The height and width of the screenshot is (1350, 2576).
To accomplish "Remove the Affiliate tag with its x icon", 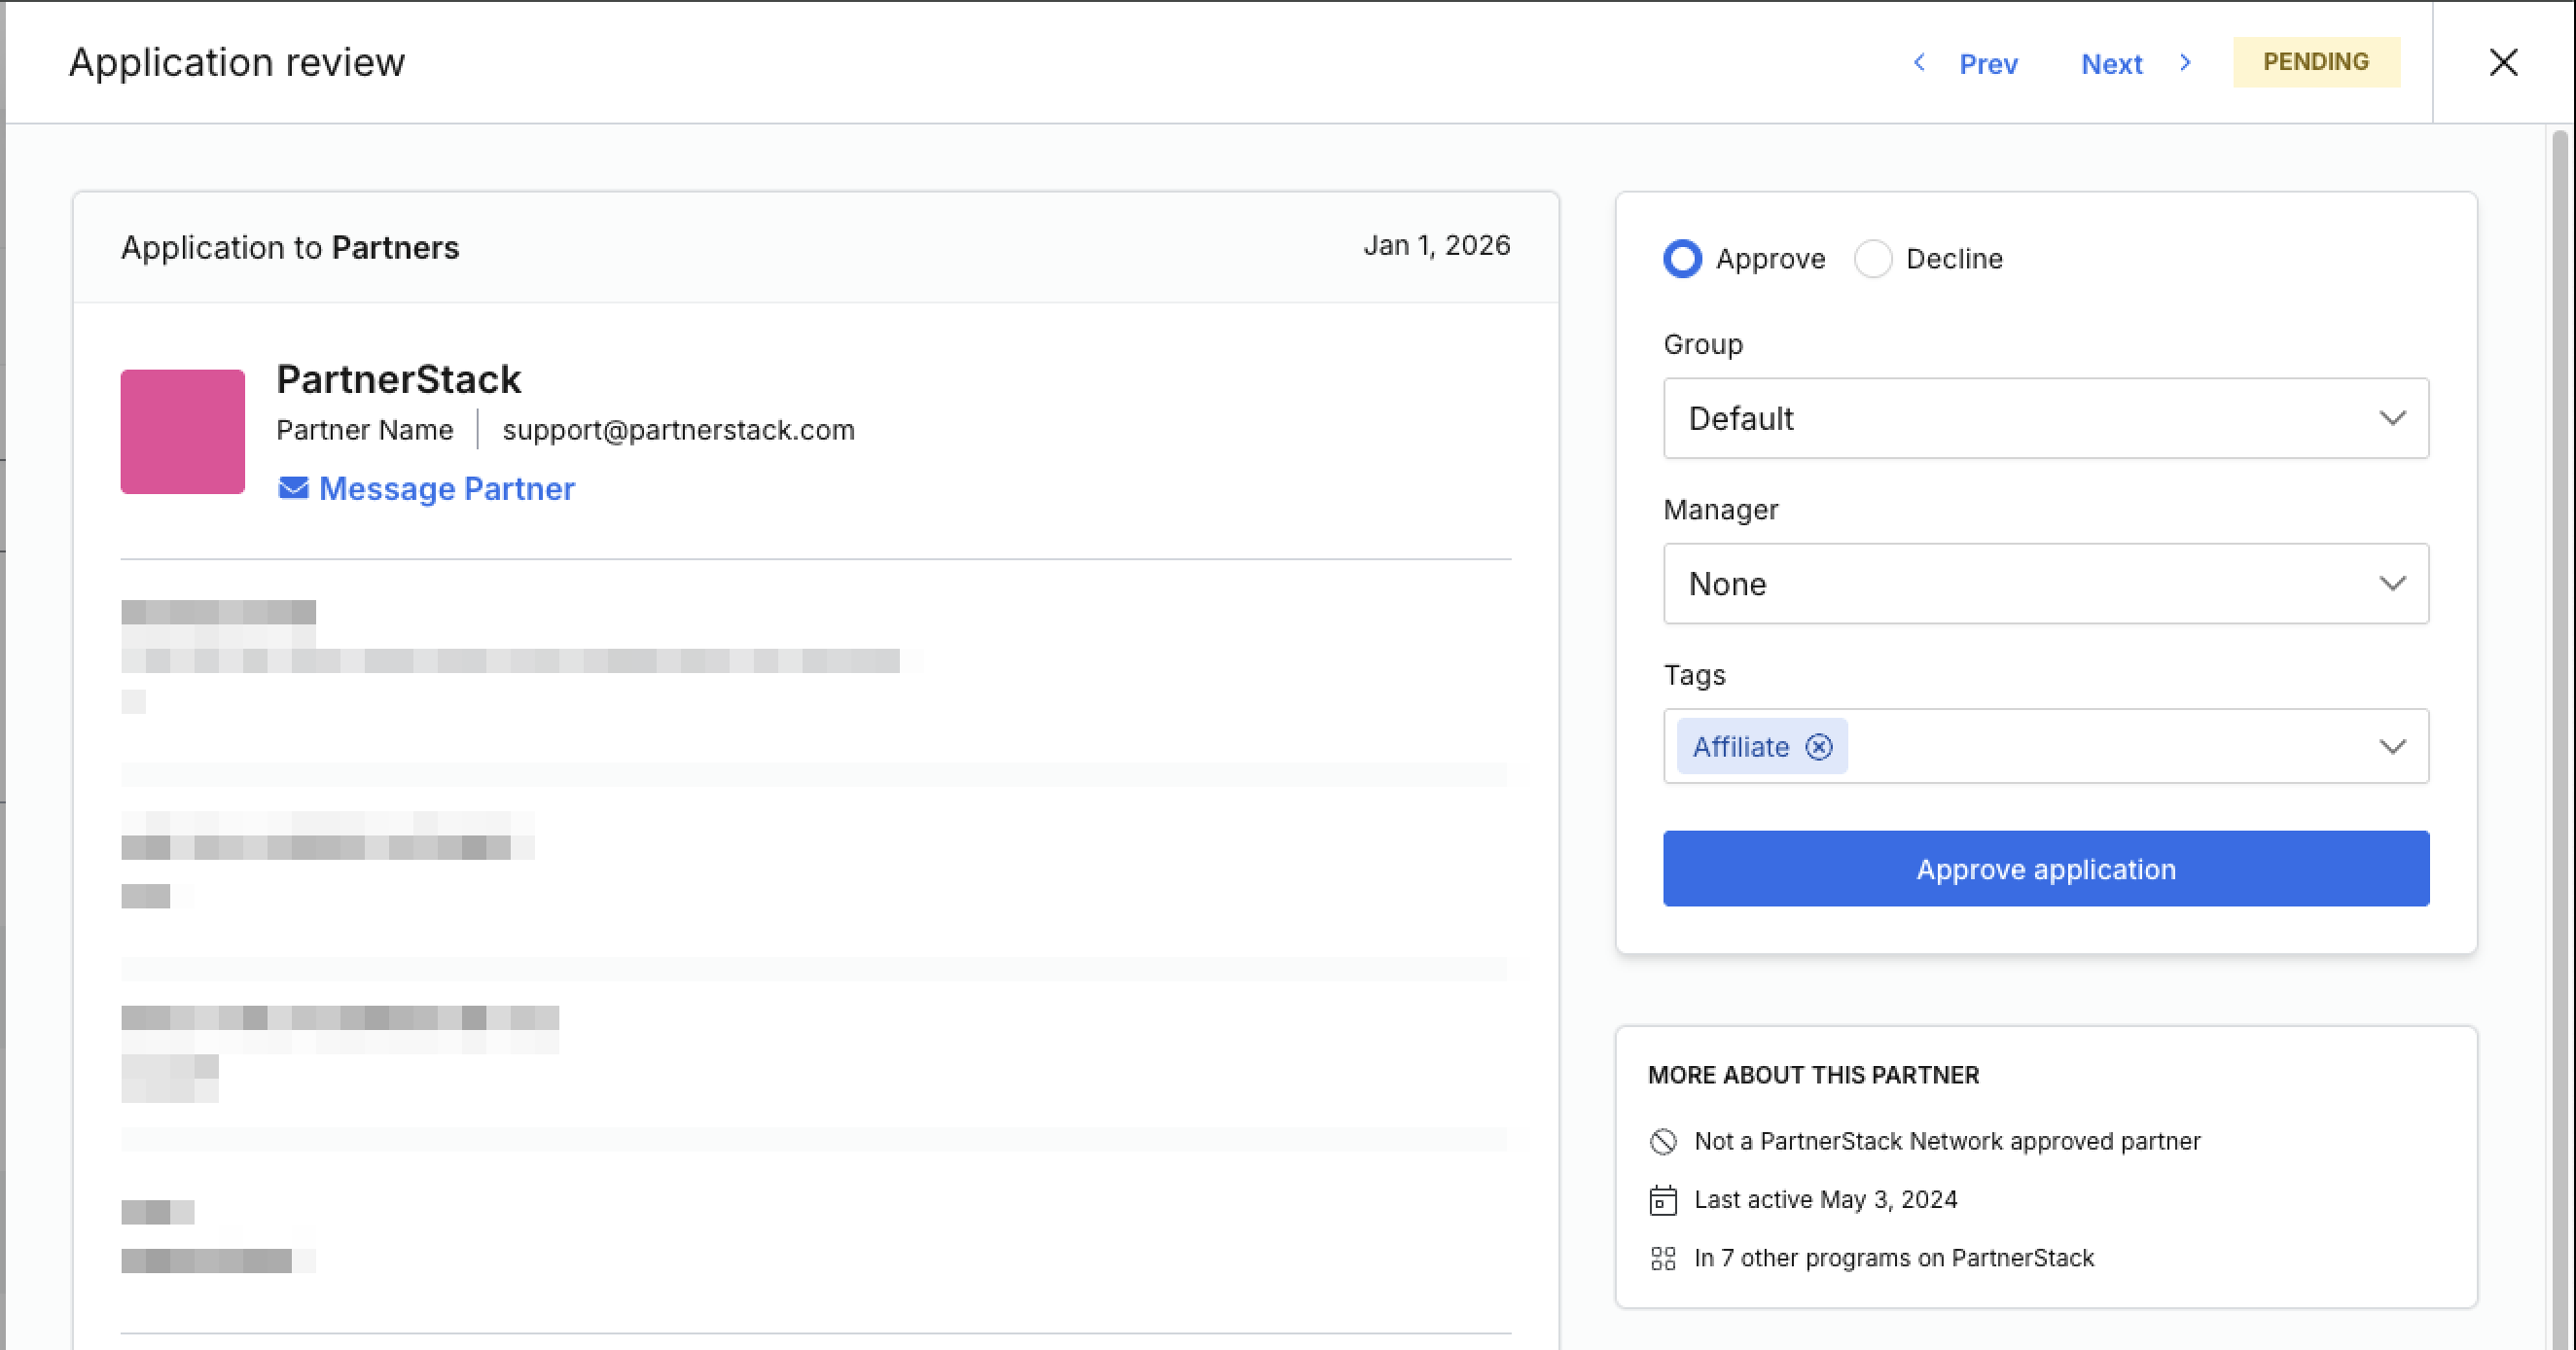I will 1819,747.
